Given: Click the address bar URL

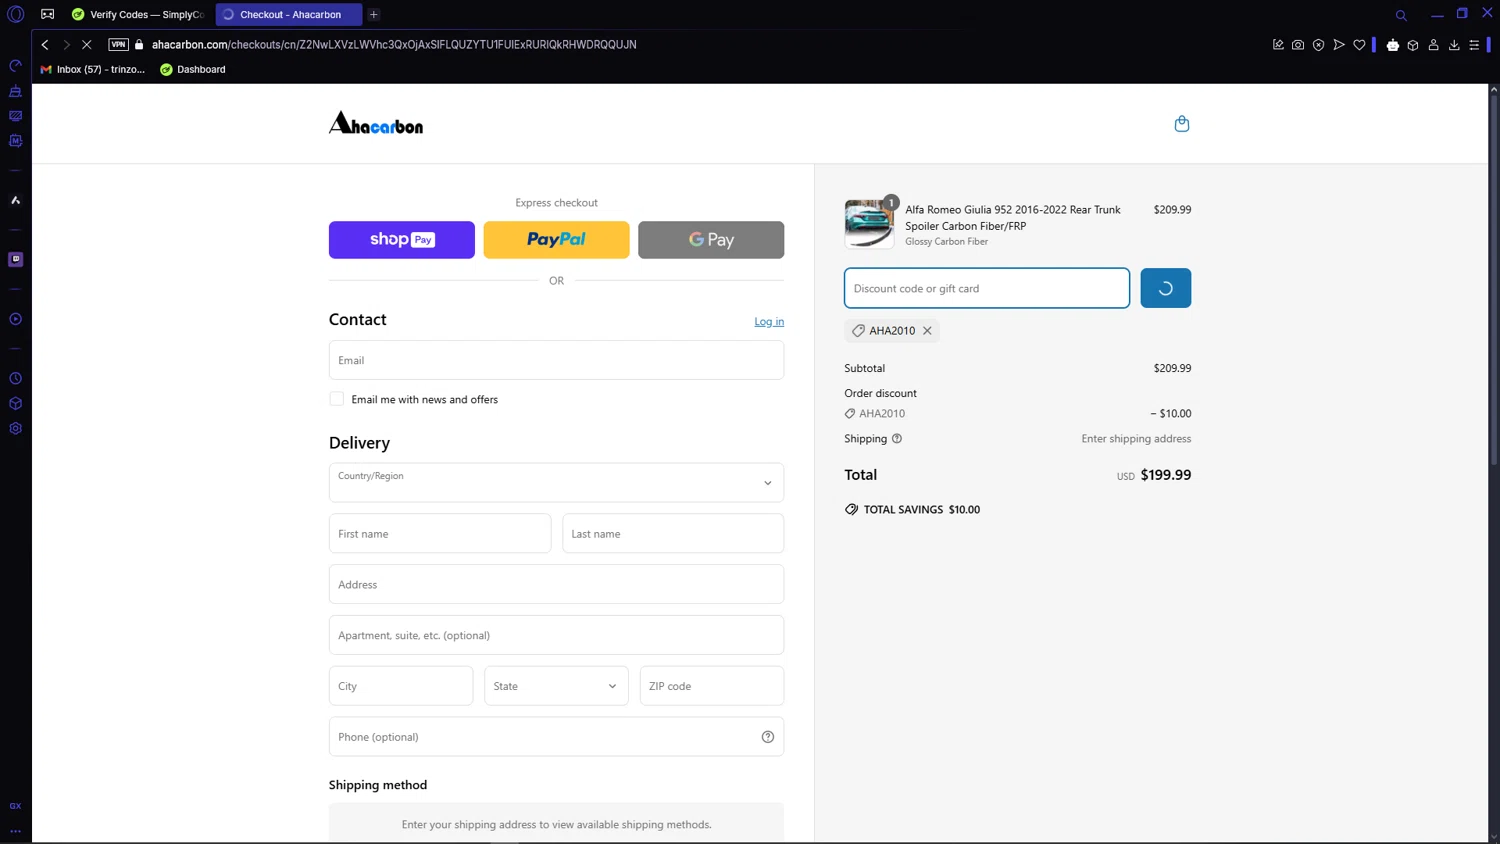Looking at the screenshot, I should pos(394,45).
